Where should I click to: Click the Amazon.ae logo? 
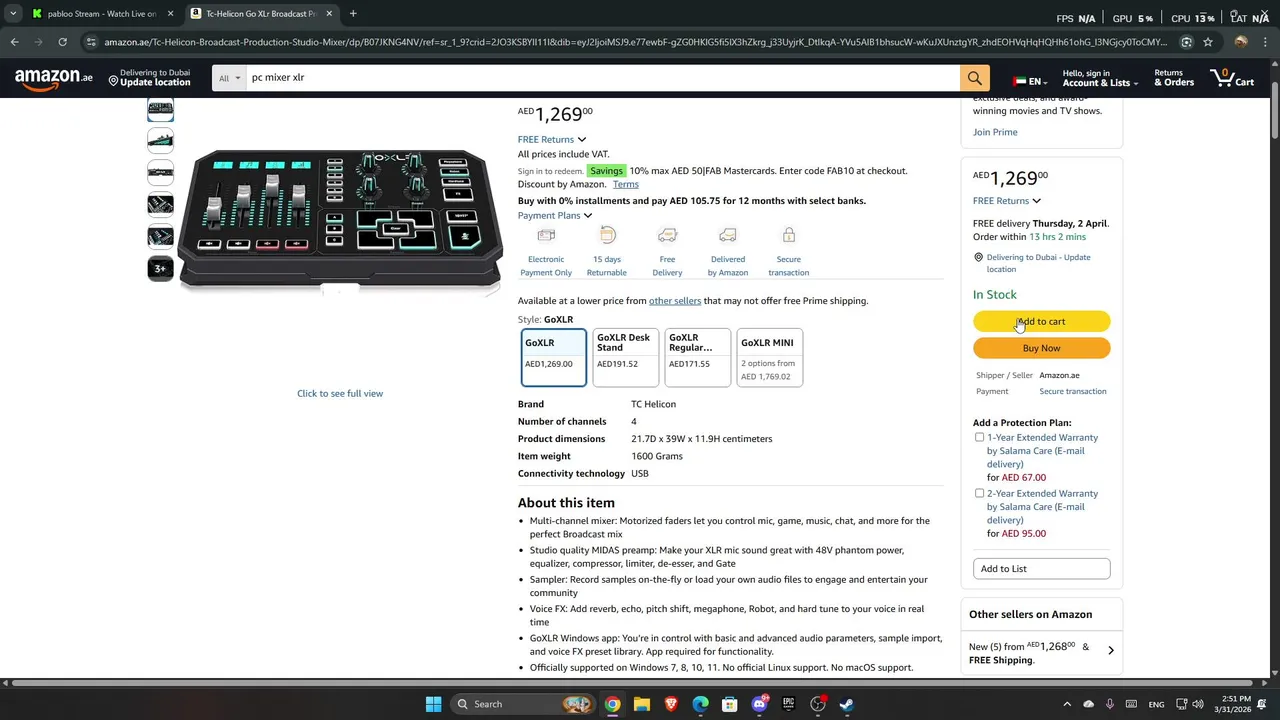[54, 78]
